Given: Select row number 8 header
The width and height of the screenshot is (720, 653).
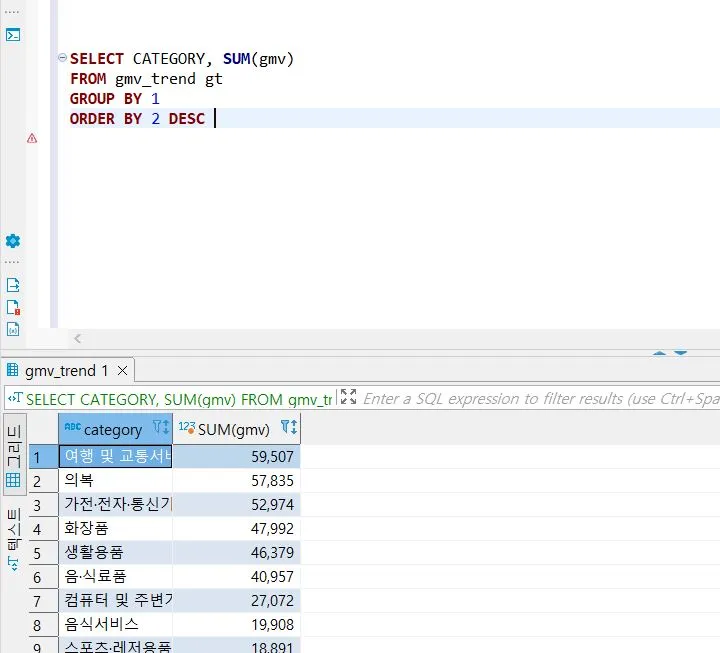Looking at the screenshot, I should (x=44, y=625).
